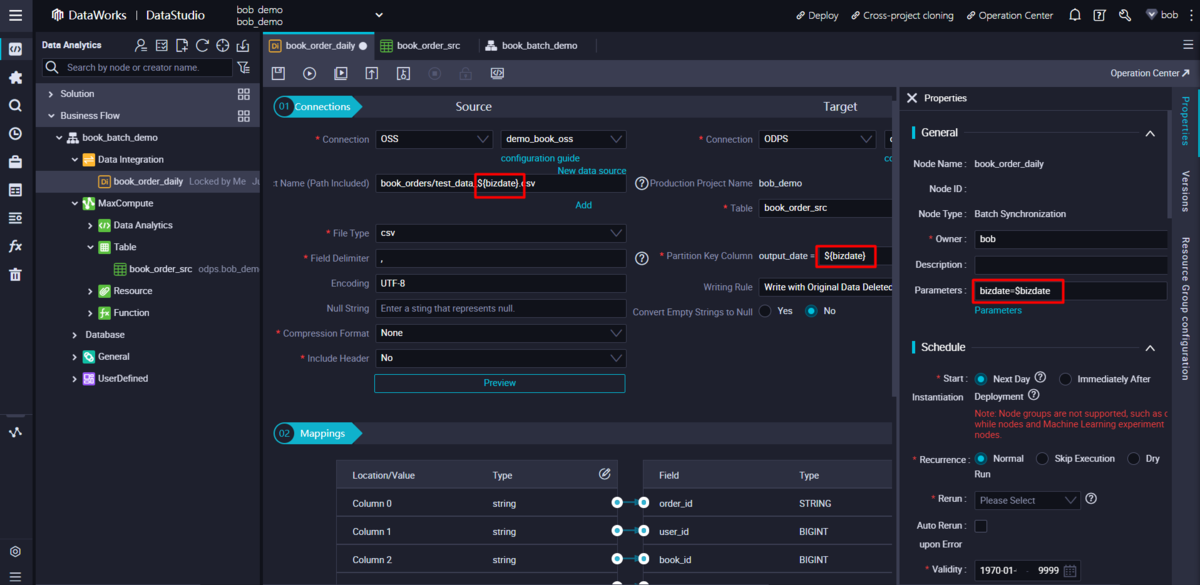
Task: Open the briefcase sidebar icon
Action: point(15,162)
